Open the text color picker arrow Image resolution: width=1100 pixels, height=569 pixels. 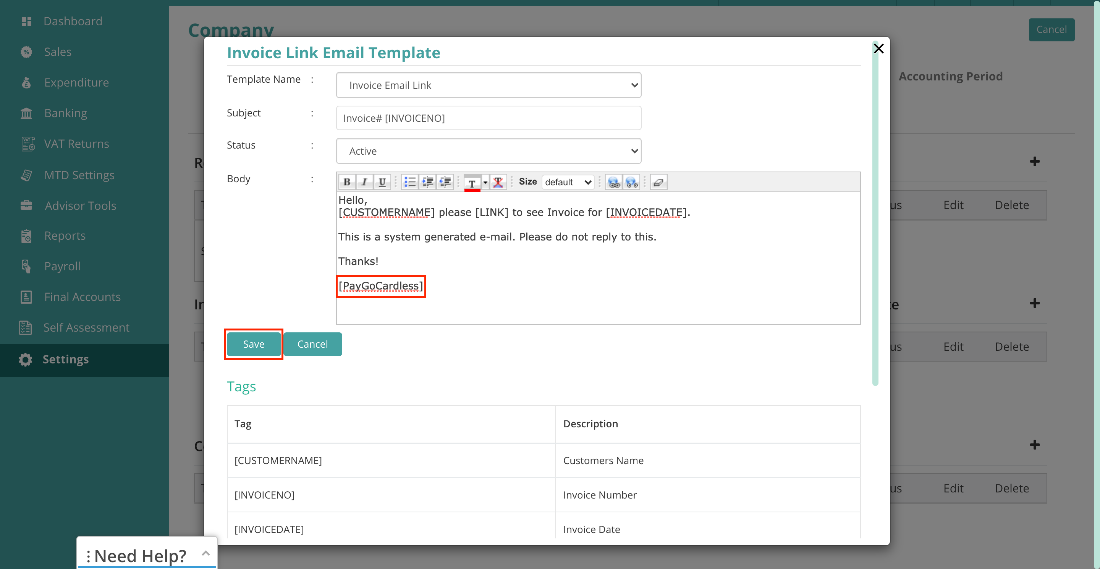[485, 182]
